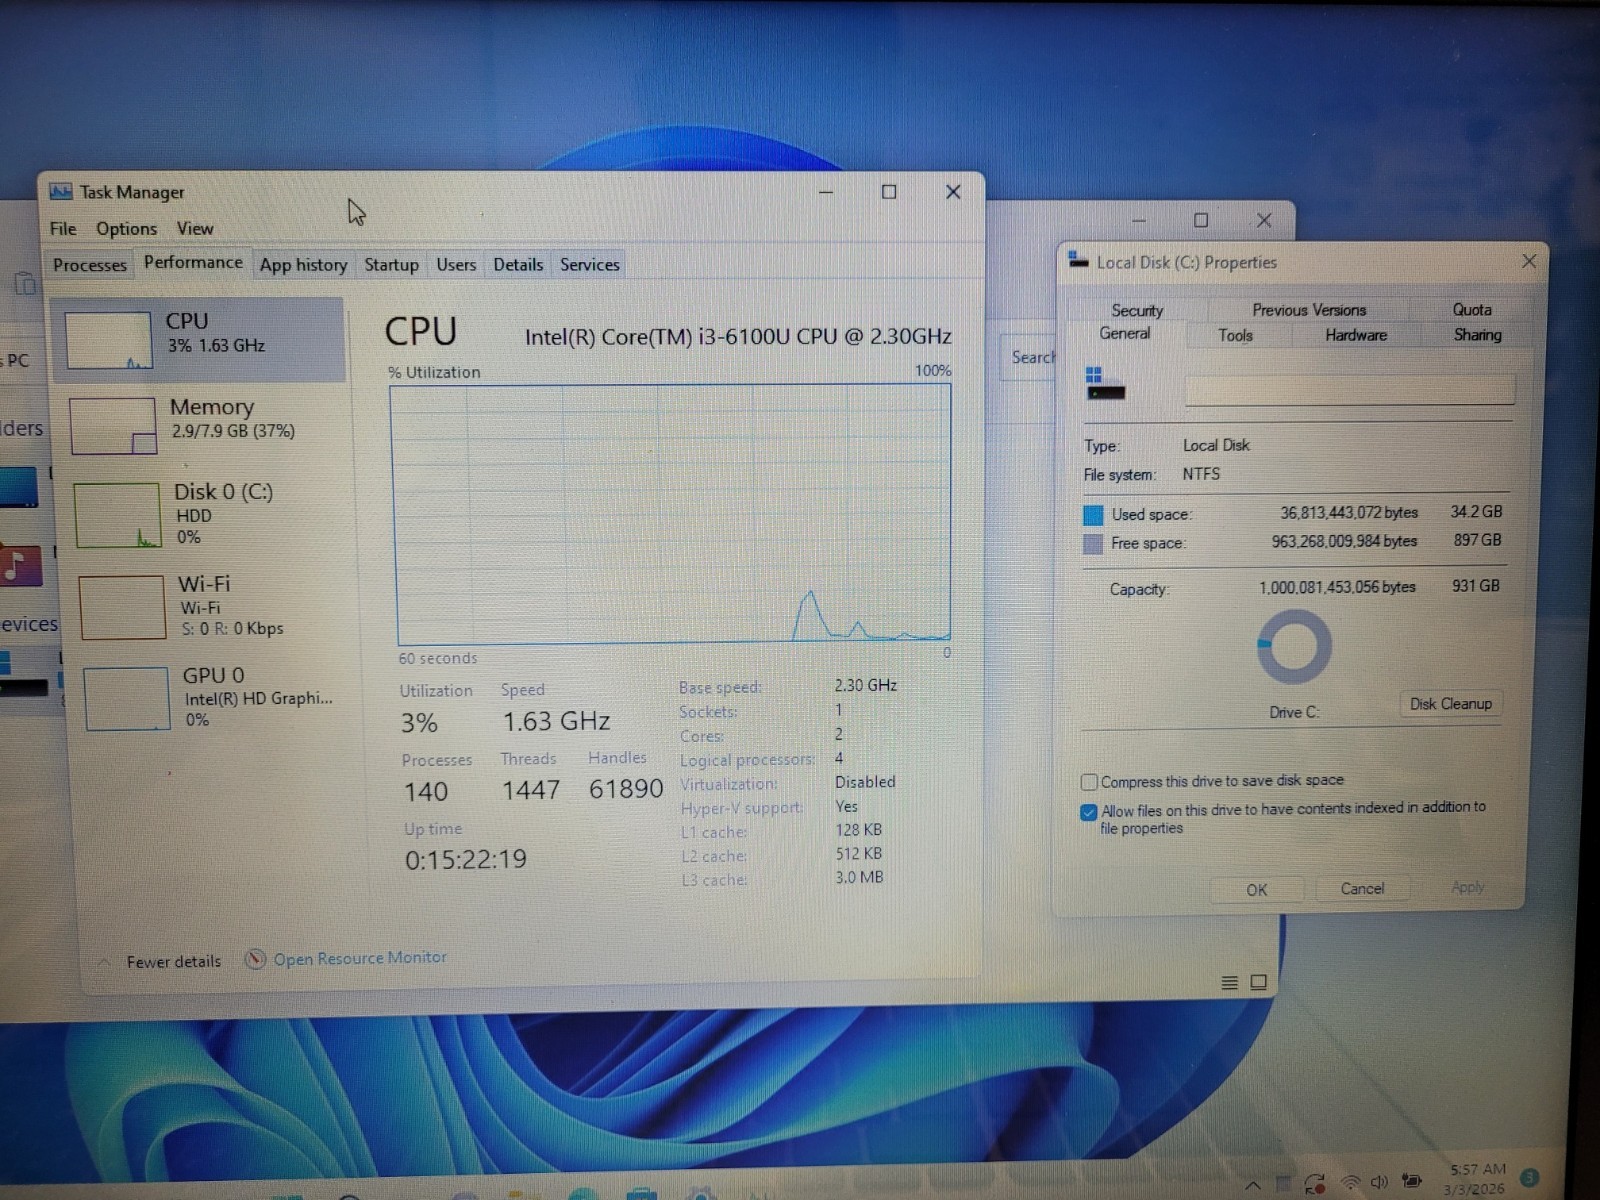Image resolution: width=1600 pixels, height=1200 pixels.
Task: Open the Hardware tab in Disk Properties
Action: tap(1356, 336)
